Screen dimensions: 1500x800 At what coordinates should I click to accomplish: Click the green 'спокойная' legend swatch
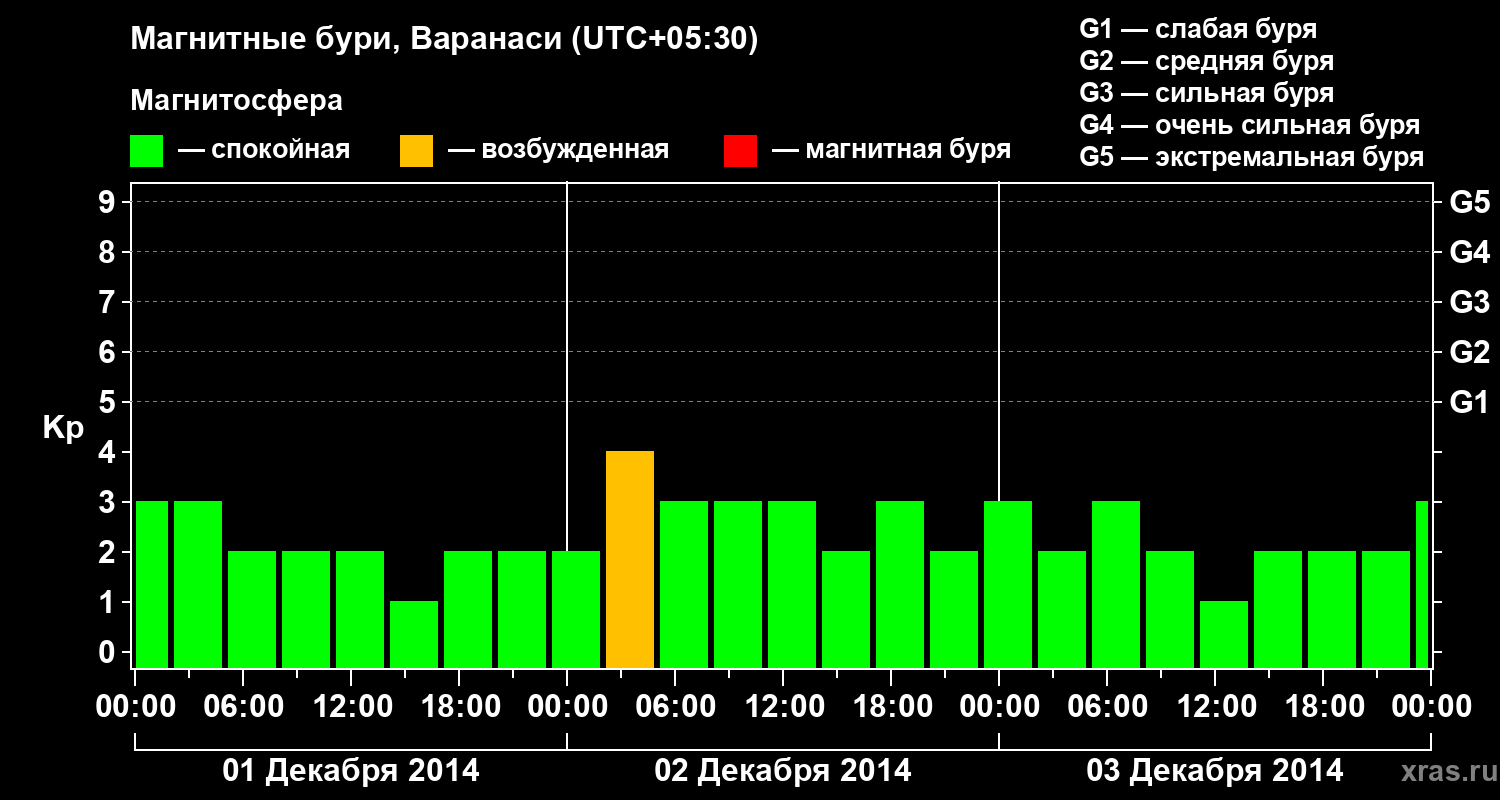coord(146,151)
